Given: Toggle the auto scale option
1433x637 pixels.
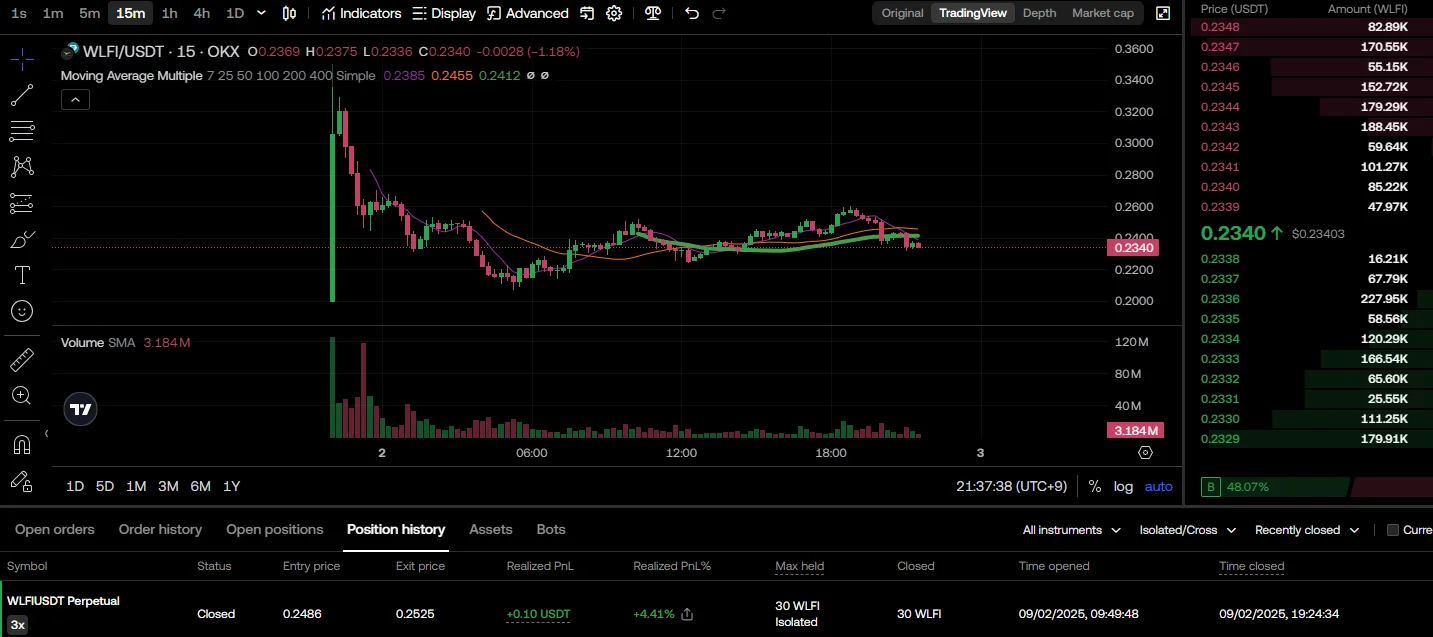Looking at the screenshot, I should (1159, 486).
